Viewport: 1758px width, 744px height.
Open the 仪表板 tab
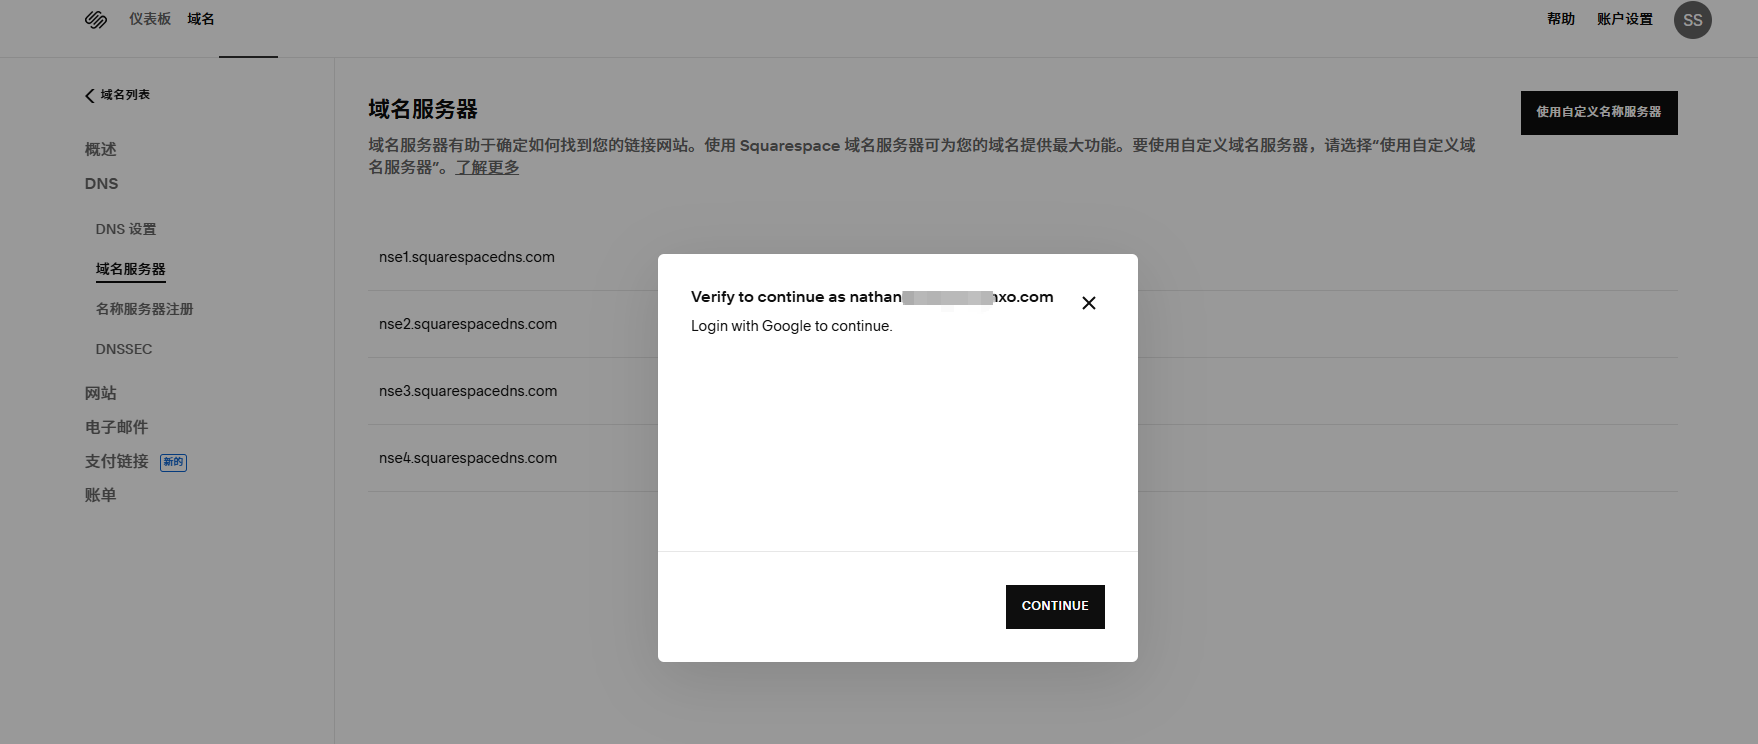pos(150,19)
